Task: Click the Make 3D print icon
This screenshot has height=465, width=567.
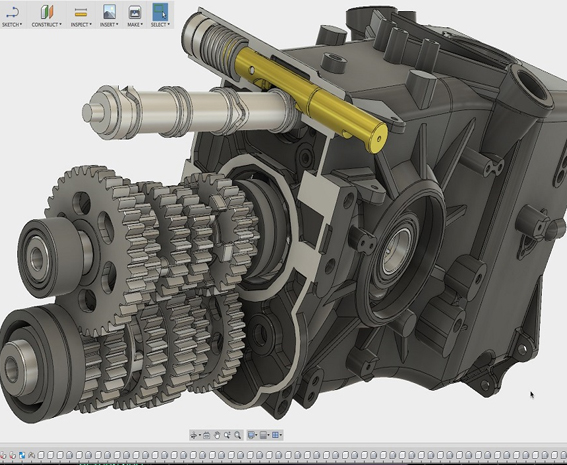Action: click(135, 12)
